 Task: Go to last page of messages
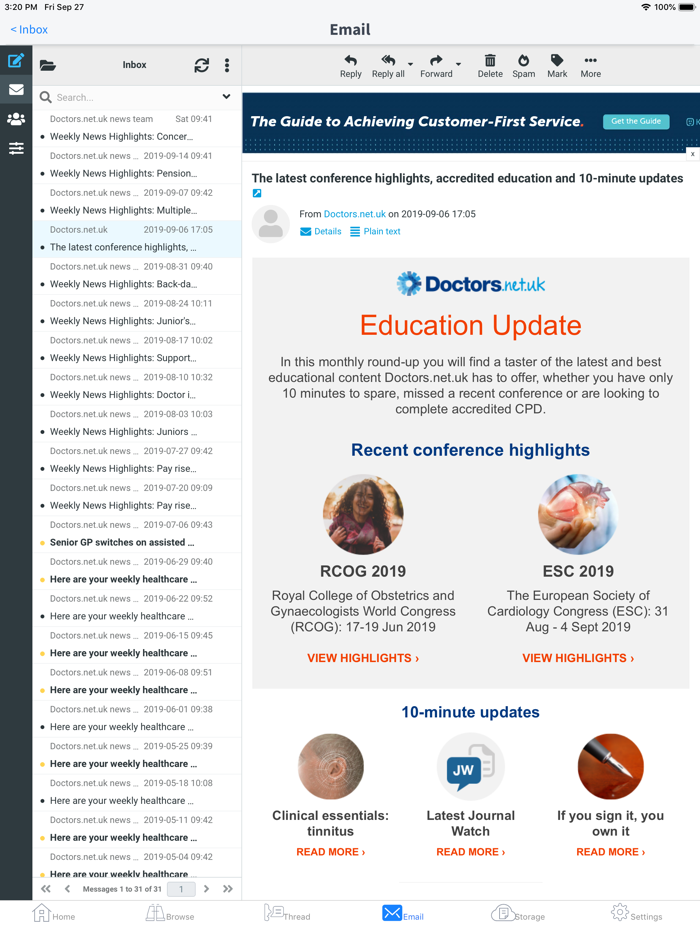[228, 889]
